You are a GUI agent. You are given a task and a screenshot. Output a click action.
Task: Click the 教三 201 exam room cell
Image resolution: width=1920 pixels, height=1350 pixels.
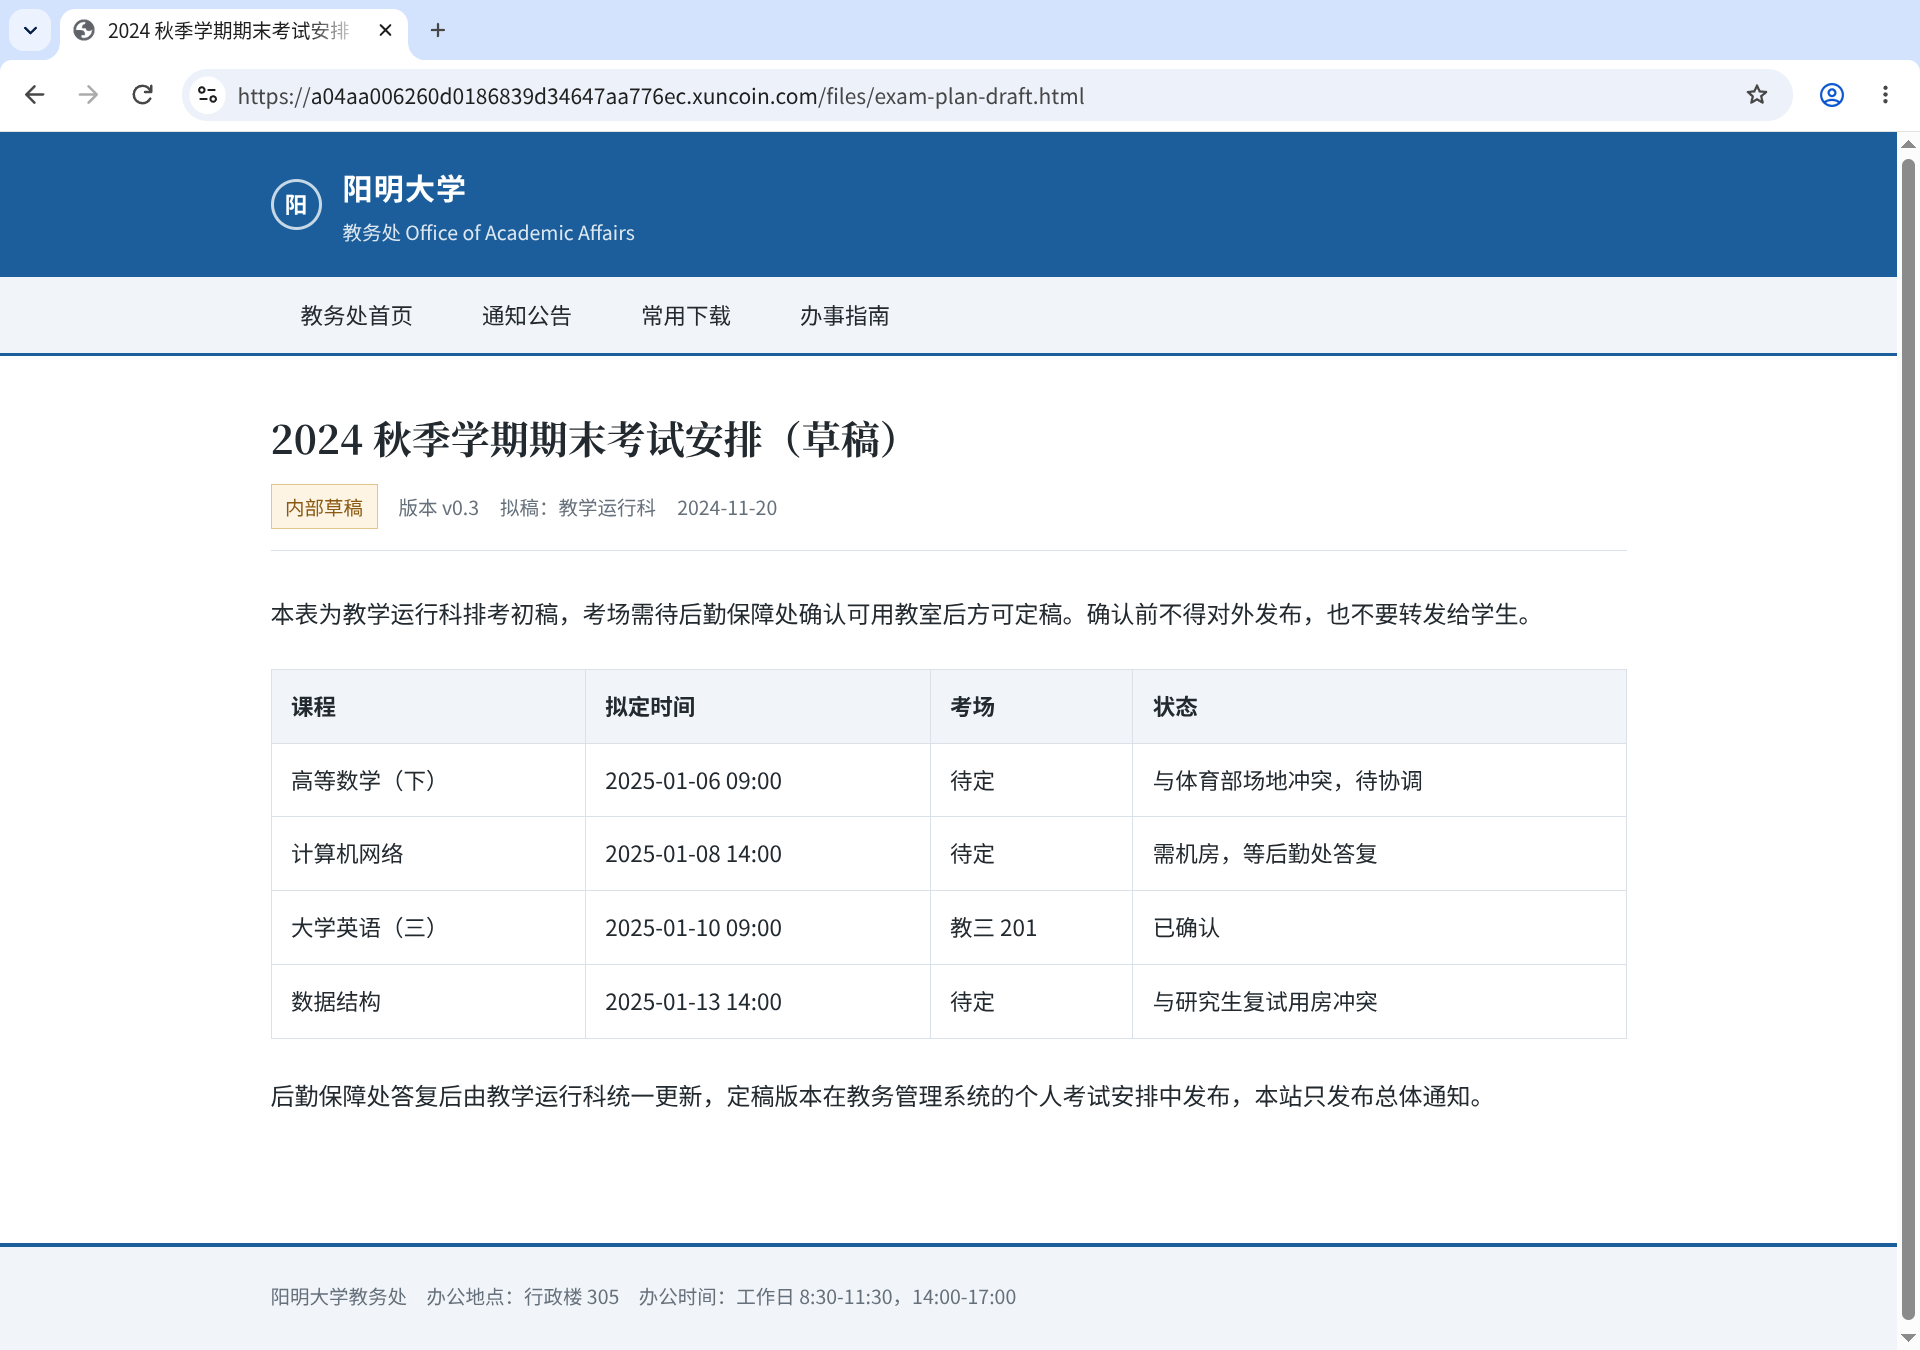pos(1031,928)
